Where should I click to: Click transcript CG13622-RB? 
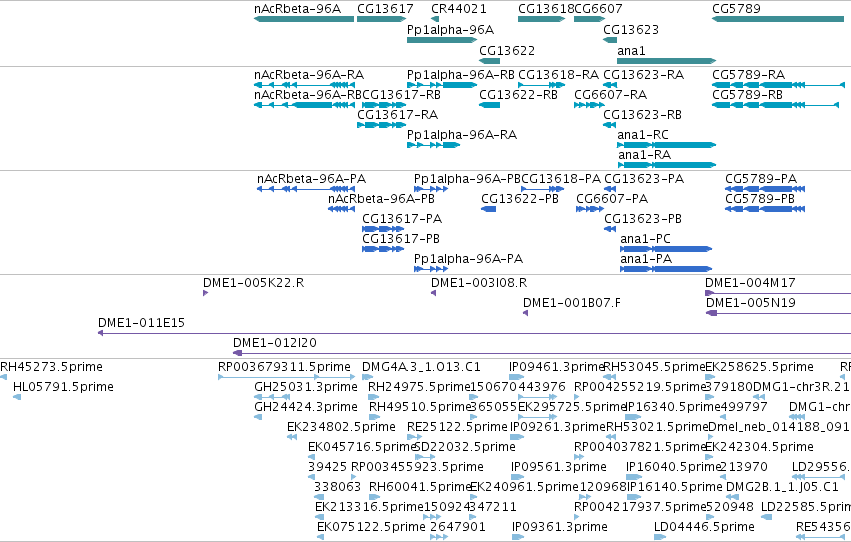pyautogui.click(x=490, y=105)
